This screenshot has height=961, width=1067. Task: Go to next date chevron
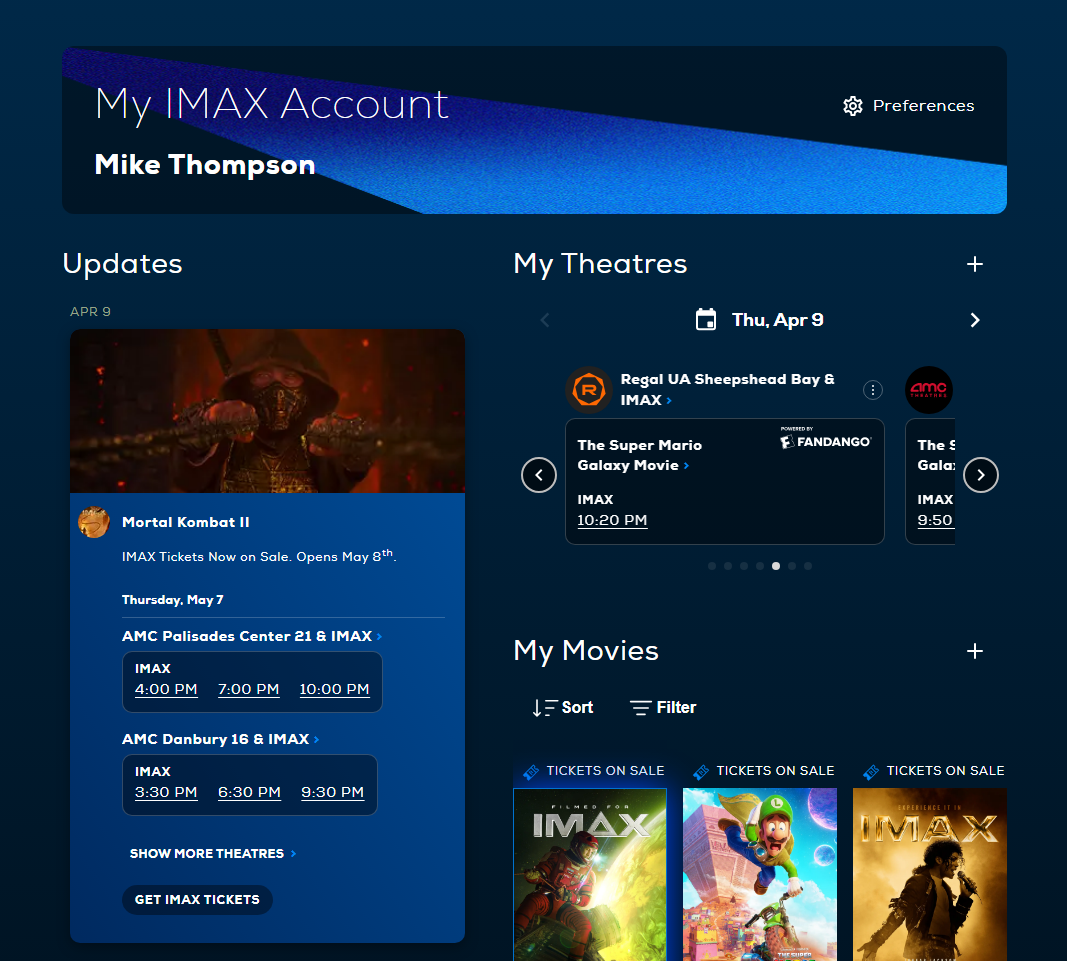974,320
